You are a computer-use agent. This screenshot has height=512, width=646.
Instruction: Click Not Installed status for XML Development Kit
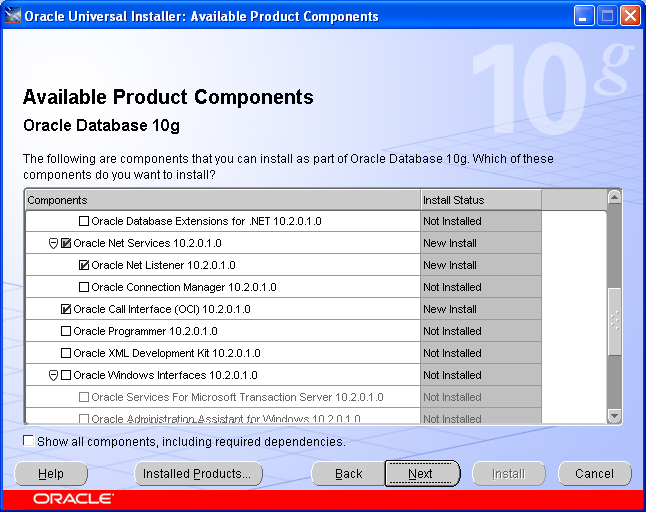click(452, 353)
